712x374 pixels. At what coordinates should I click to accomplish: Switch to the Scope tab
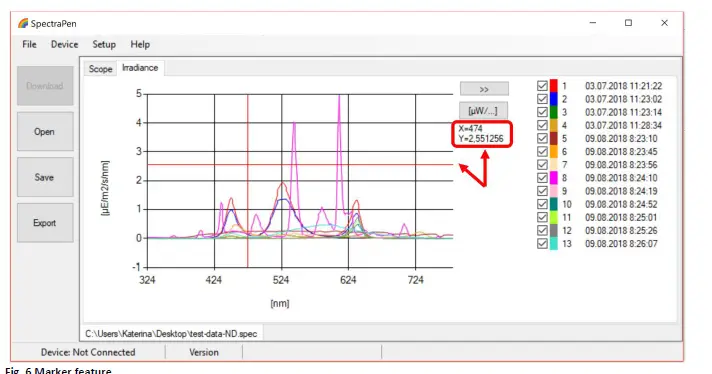click(x=100, y=69)
